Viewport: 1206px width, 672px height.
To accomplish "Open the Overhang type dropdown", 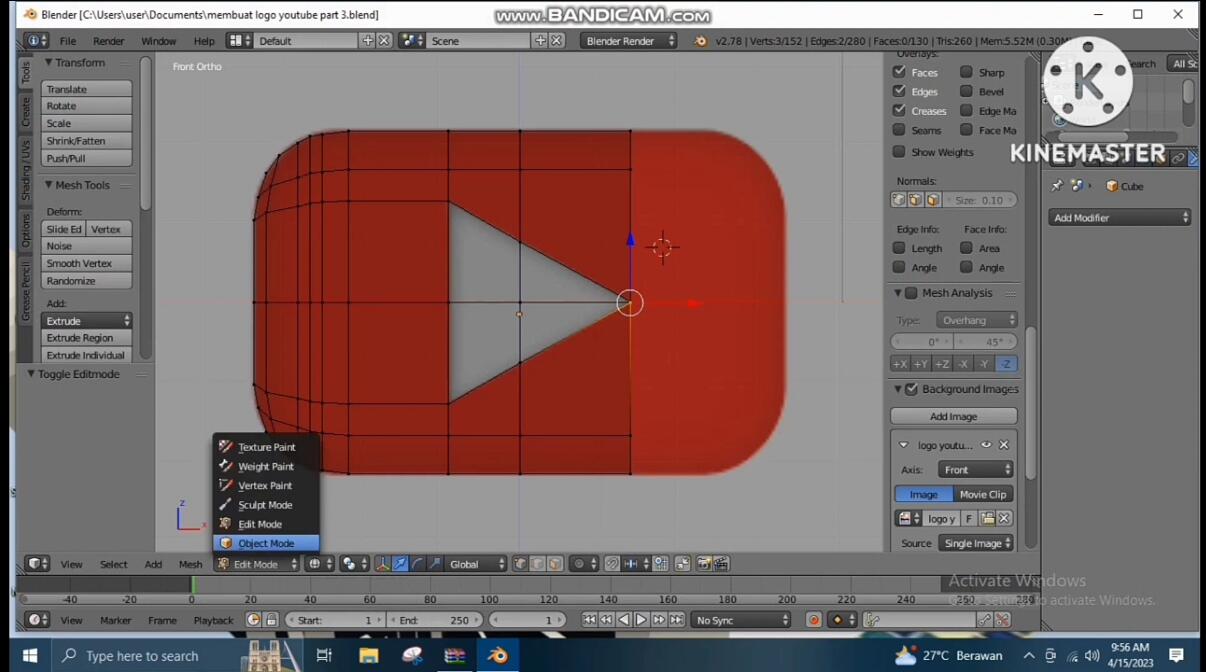I will click(977, 320).
